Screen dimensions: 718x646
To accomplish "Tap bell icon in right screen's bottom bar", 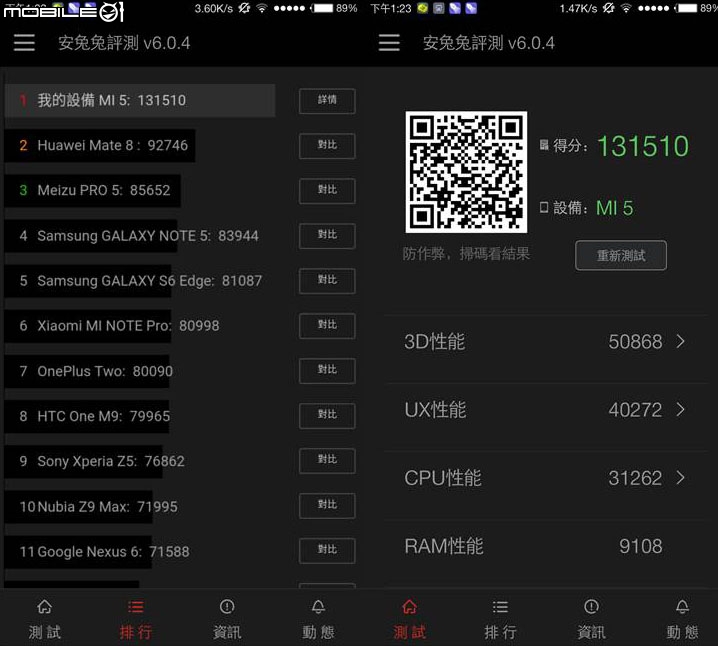I will point(682,607).
